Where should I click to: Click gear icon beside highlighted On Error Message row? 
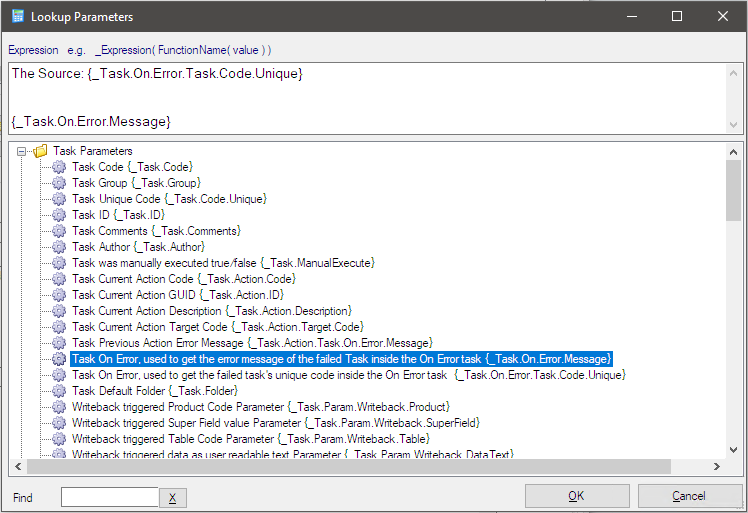(x=59, y=359)
